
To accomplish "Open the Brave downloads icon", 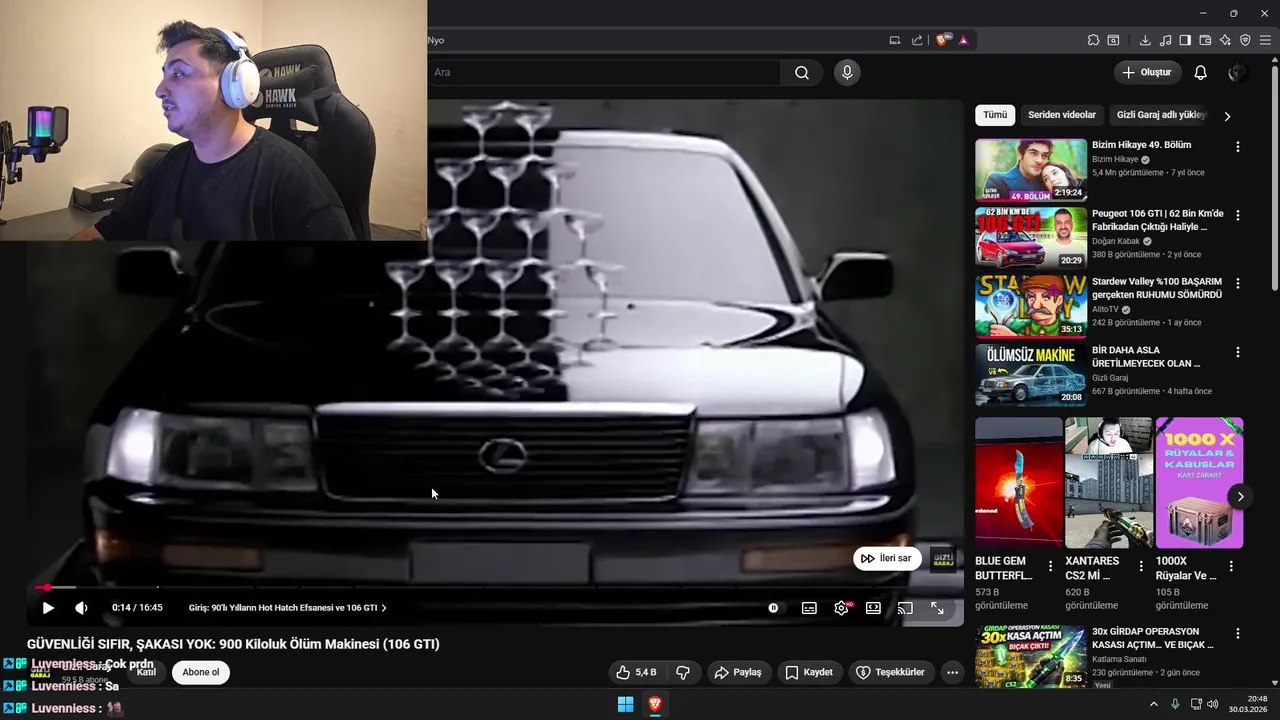I will [x=1145, y=40].
